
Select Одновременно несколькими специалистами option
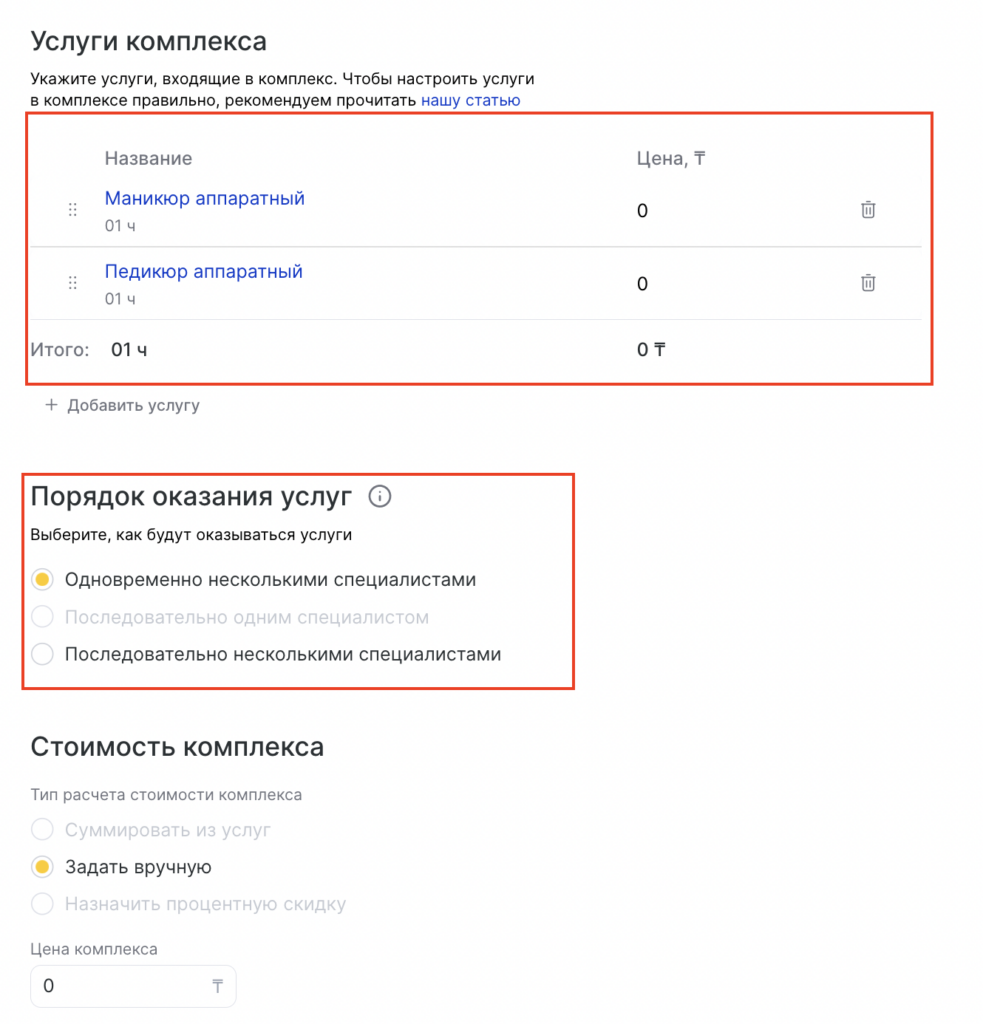coord(42,579)
